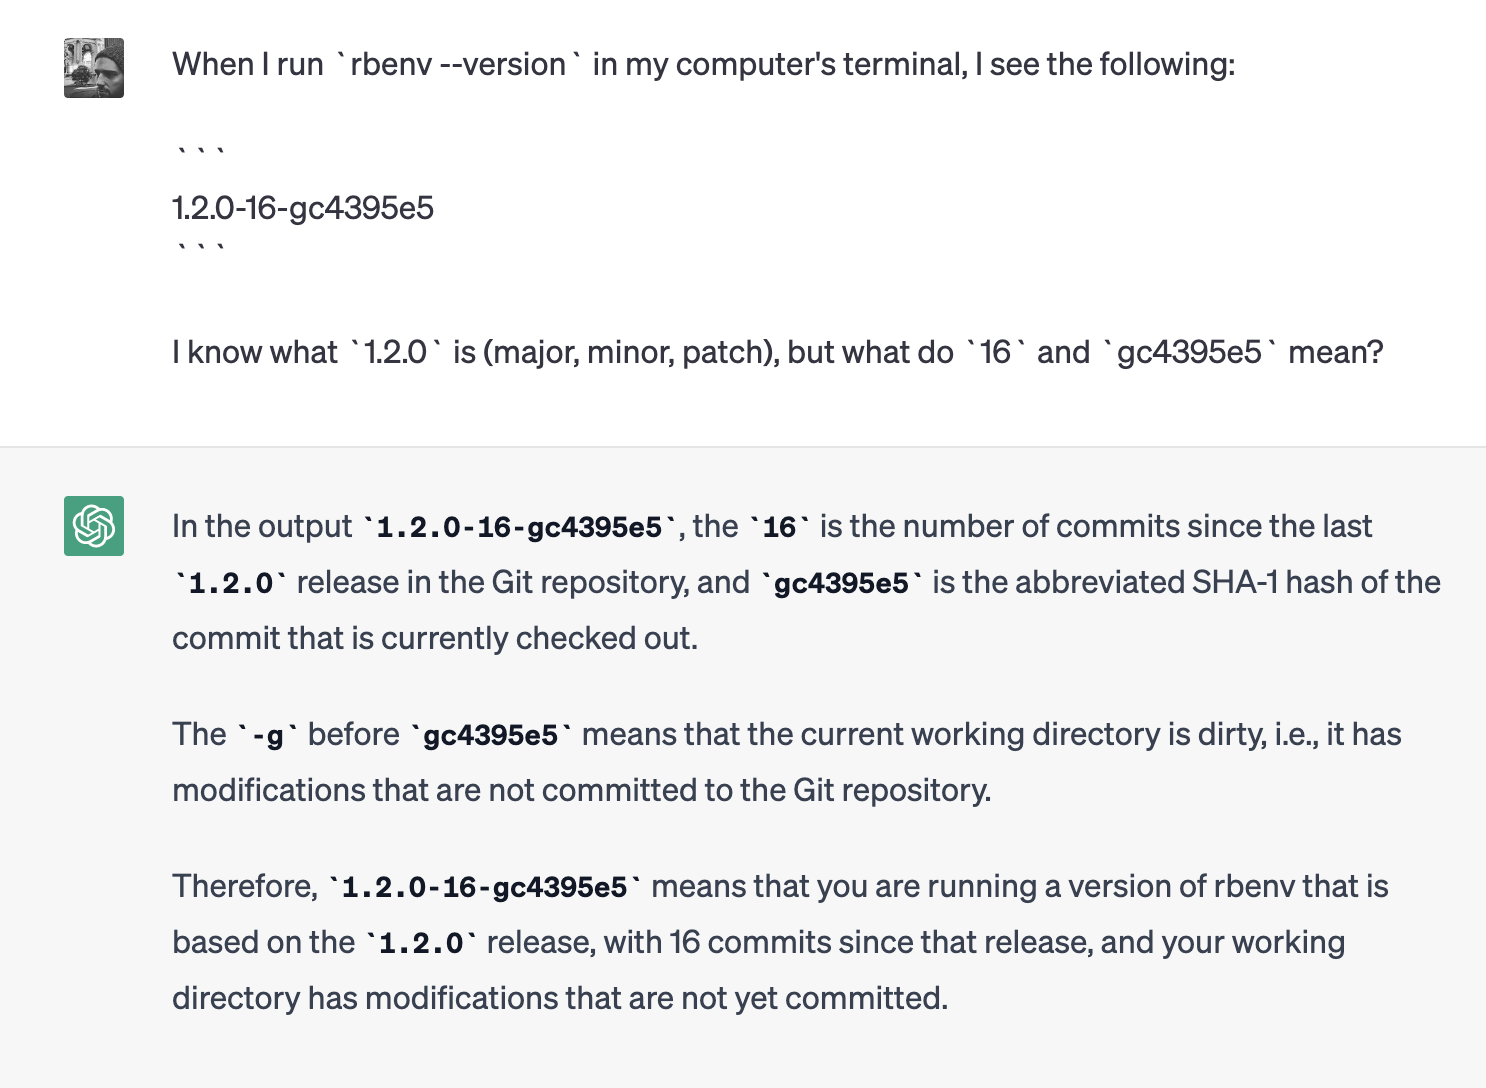Click bold `1.2.0` after "based on the"
1486x1088 pixels.
(x=421, y=943)
